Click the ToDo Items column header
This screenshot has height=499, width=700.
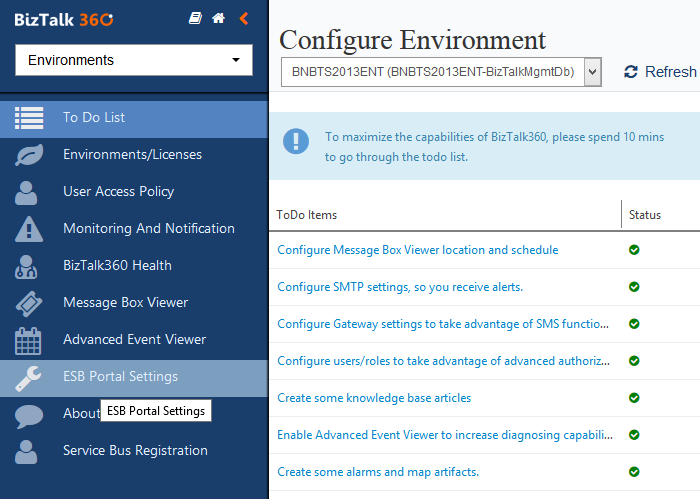pos(307,215)
